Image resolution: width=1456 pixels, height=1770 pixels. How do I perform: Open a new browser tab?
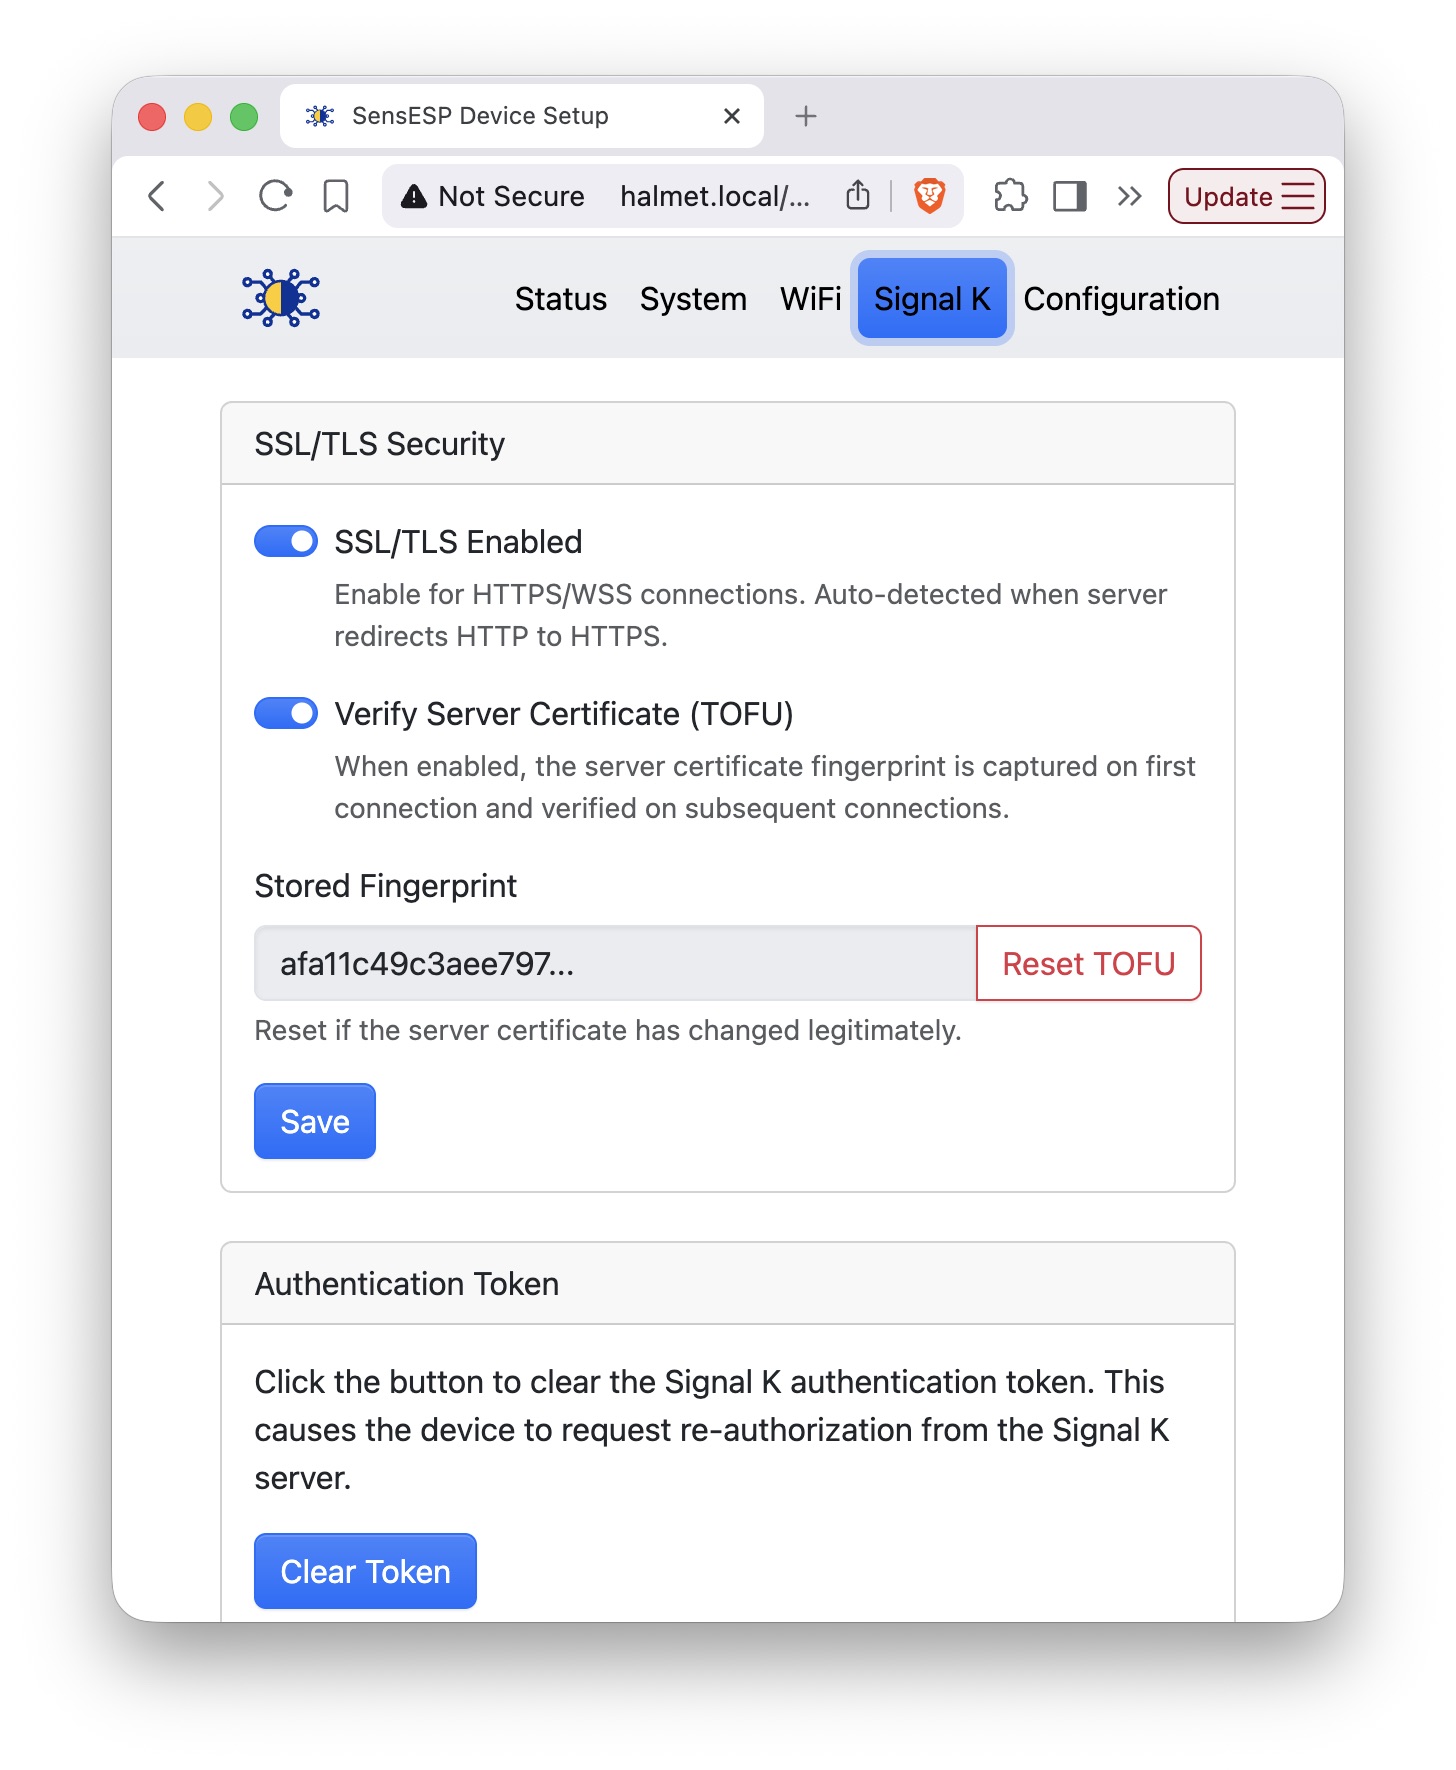click(805, 116)
